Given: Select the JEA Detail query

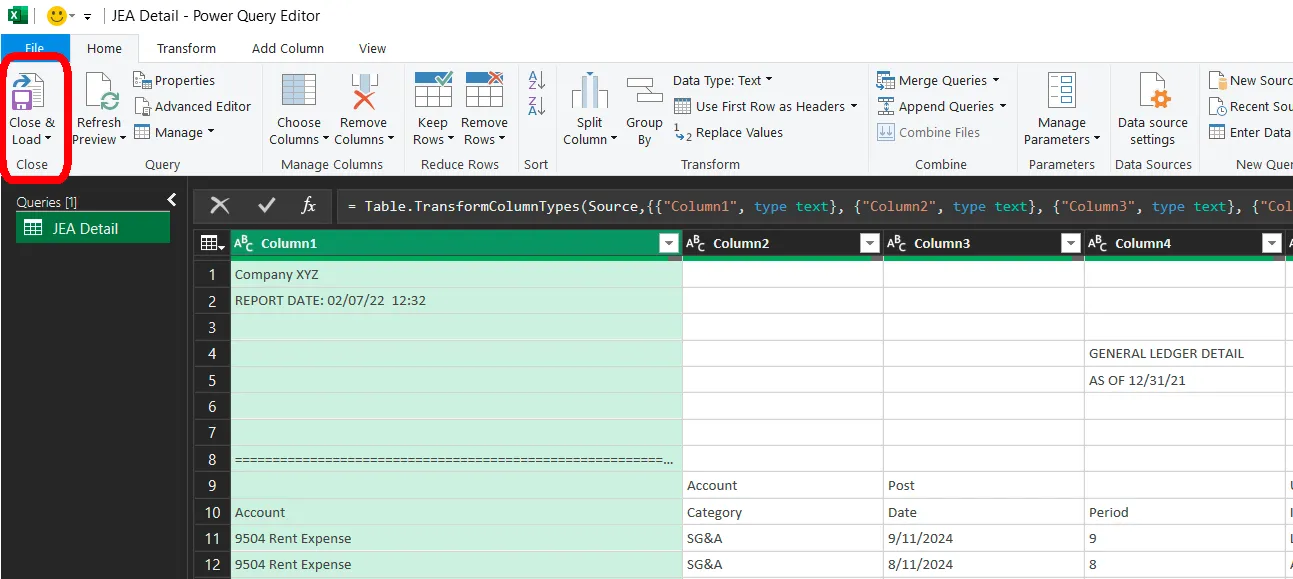Looking at the screenshot, I should click(93, 228).
